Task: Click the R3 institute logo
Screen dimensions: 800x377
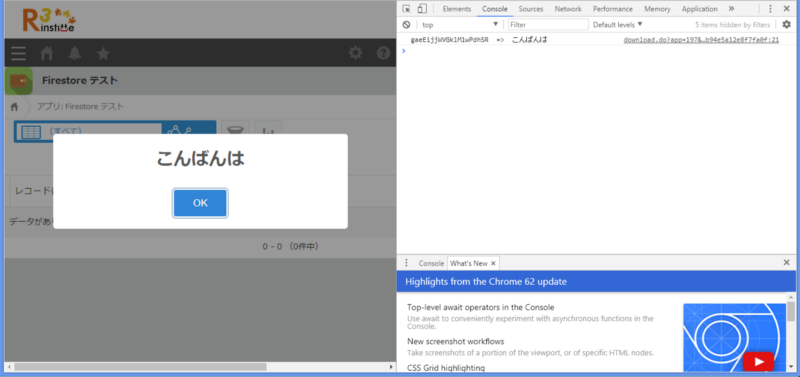Action: coord(49,20)
